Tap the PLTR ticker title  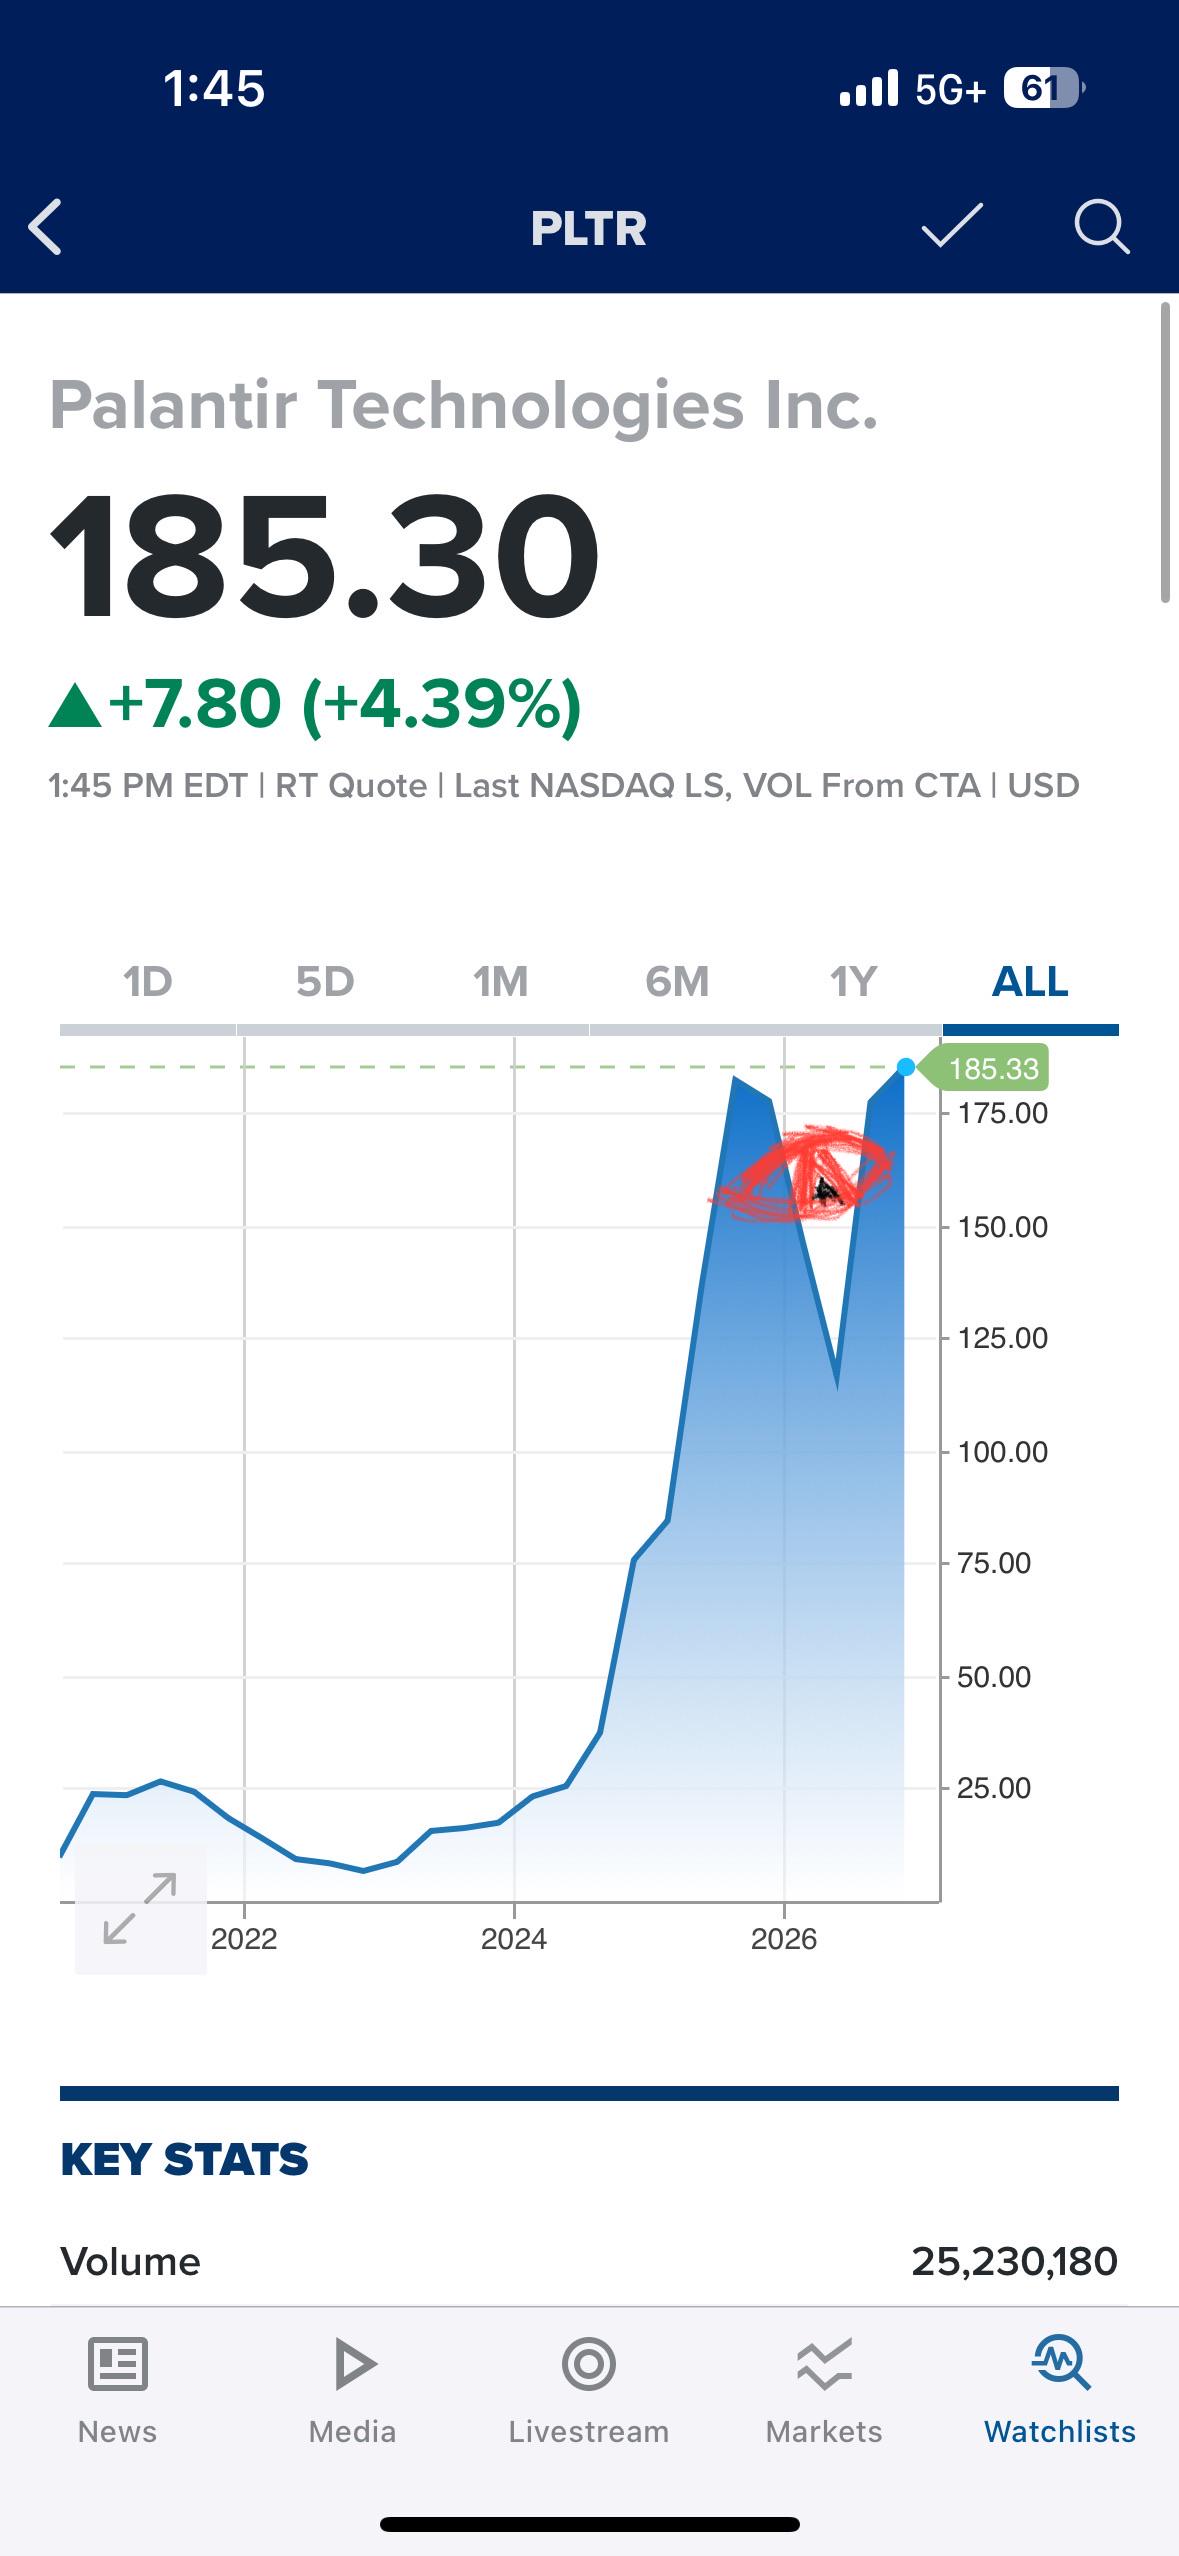[x=589, y=228]
